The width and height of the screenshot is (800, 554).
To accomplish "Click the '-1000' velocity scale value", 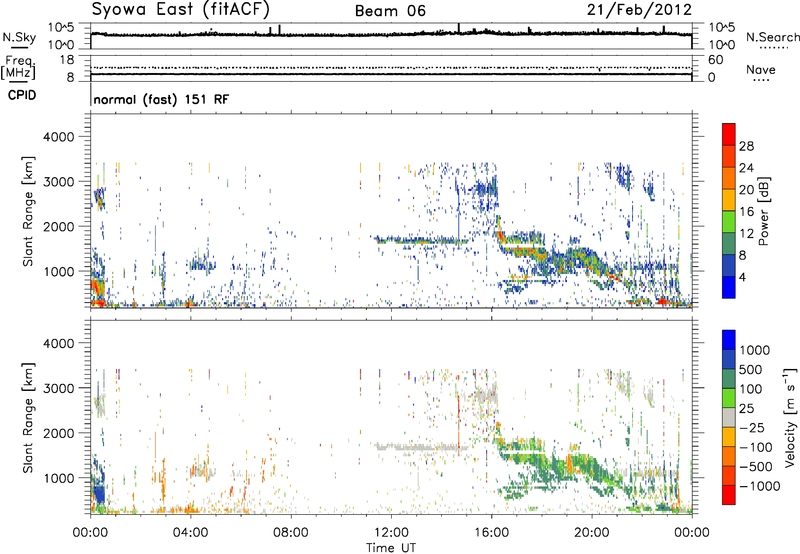I will (x=760, y=486).
